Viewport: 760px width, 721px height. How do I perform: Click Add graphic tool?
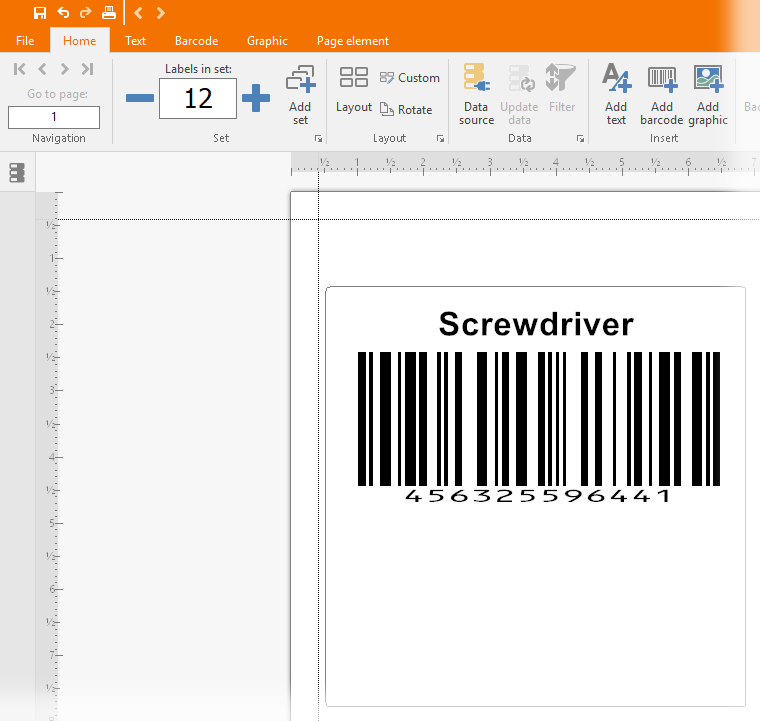click(x=708, y=95)
